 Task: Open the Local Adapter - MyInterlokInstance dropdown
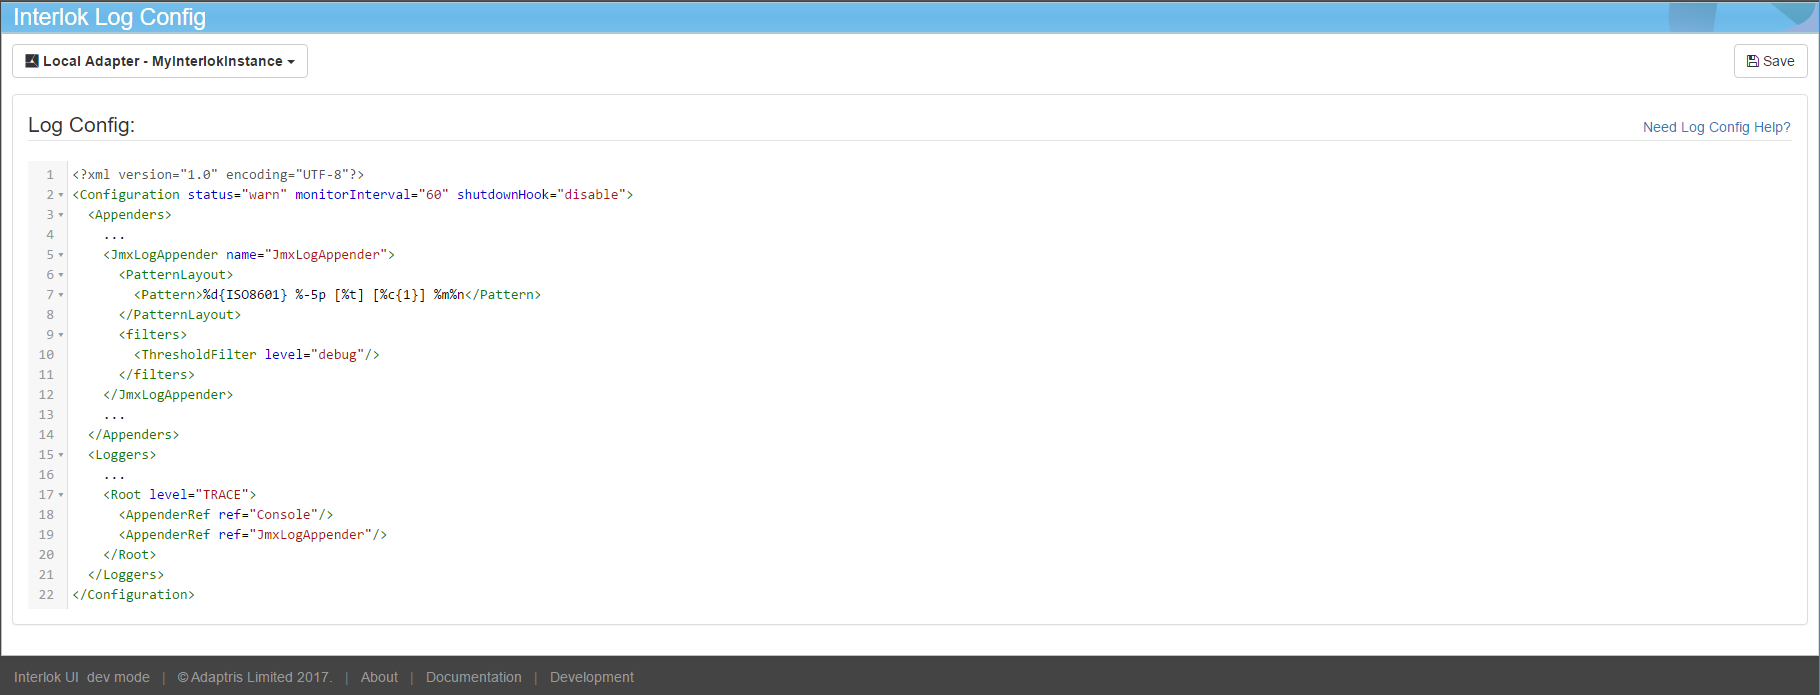point(160,61)
